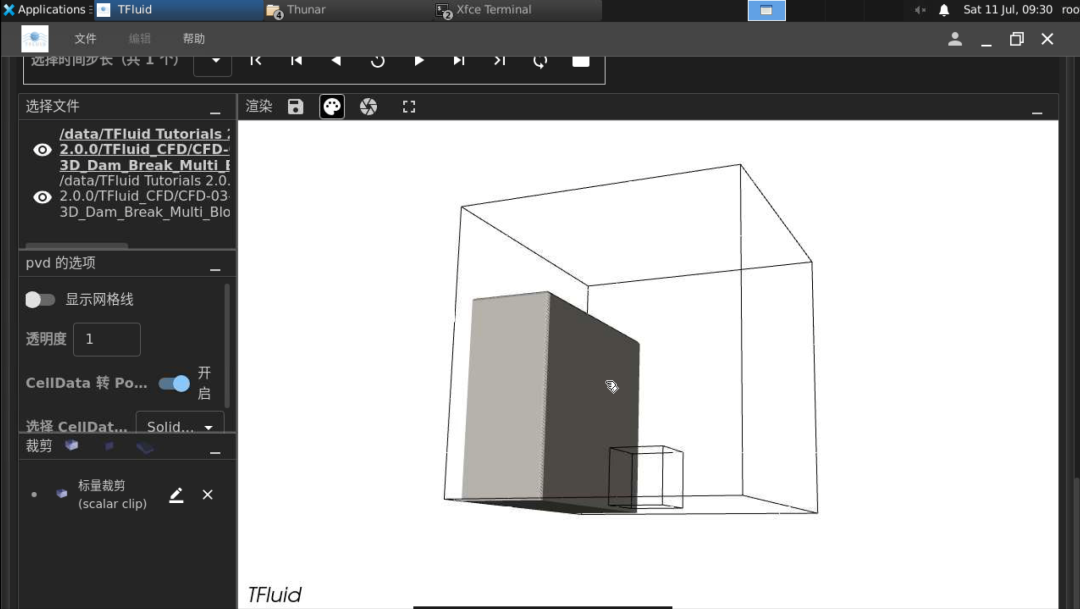Select the bold underlined 3D_Dam_Break file entry

(145, 149)
